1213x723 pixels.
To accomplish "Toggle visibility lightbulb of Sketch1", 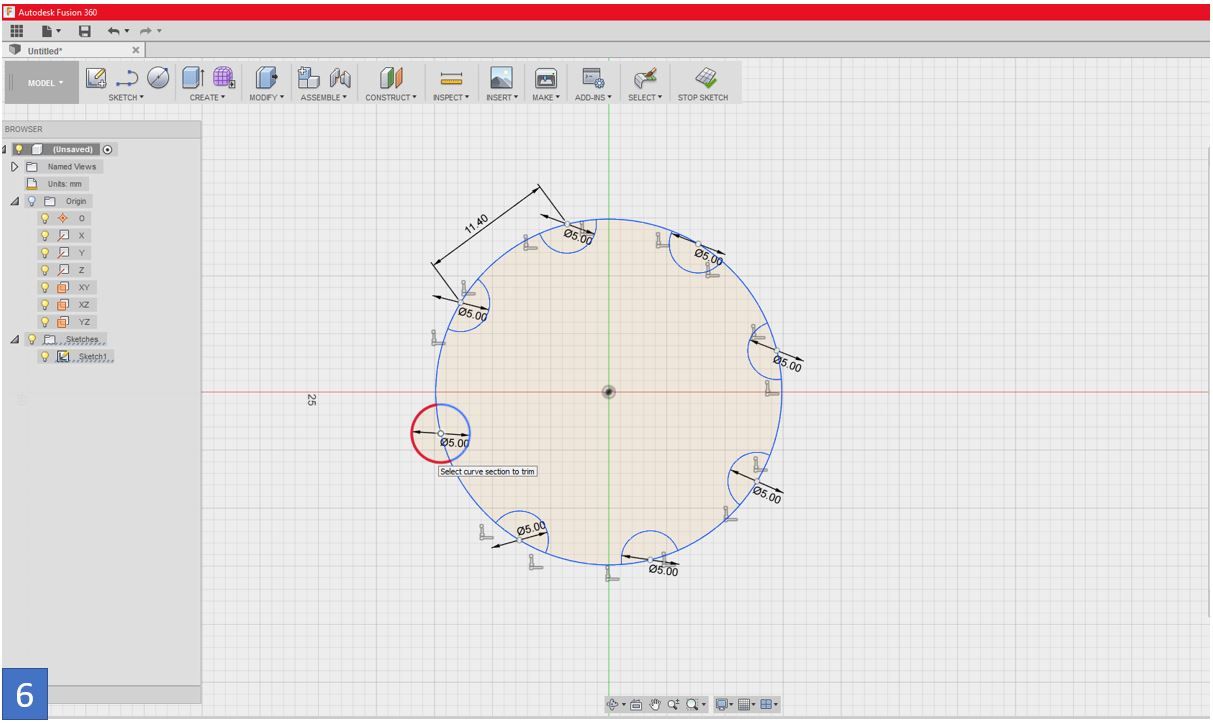I will point(44,357).
